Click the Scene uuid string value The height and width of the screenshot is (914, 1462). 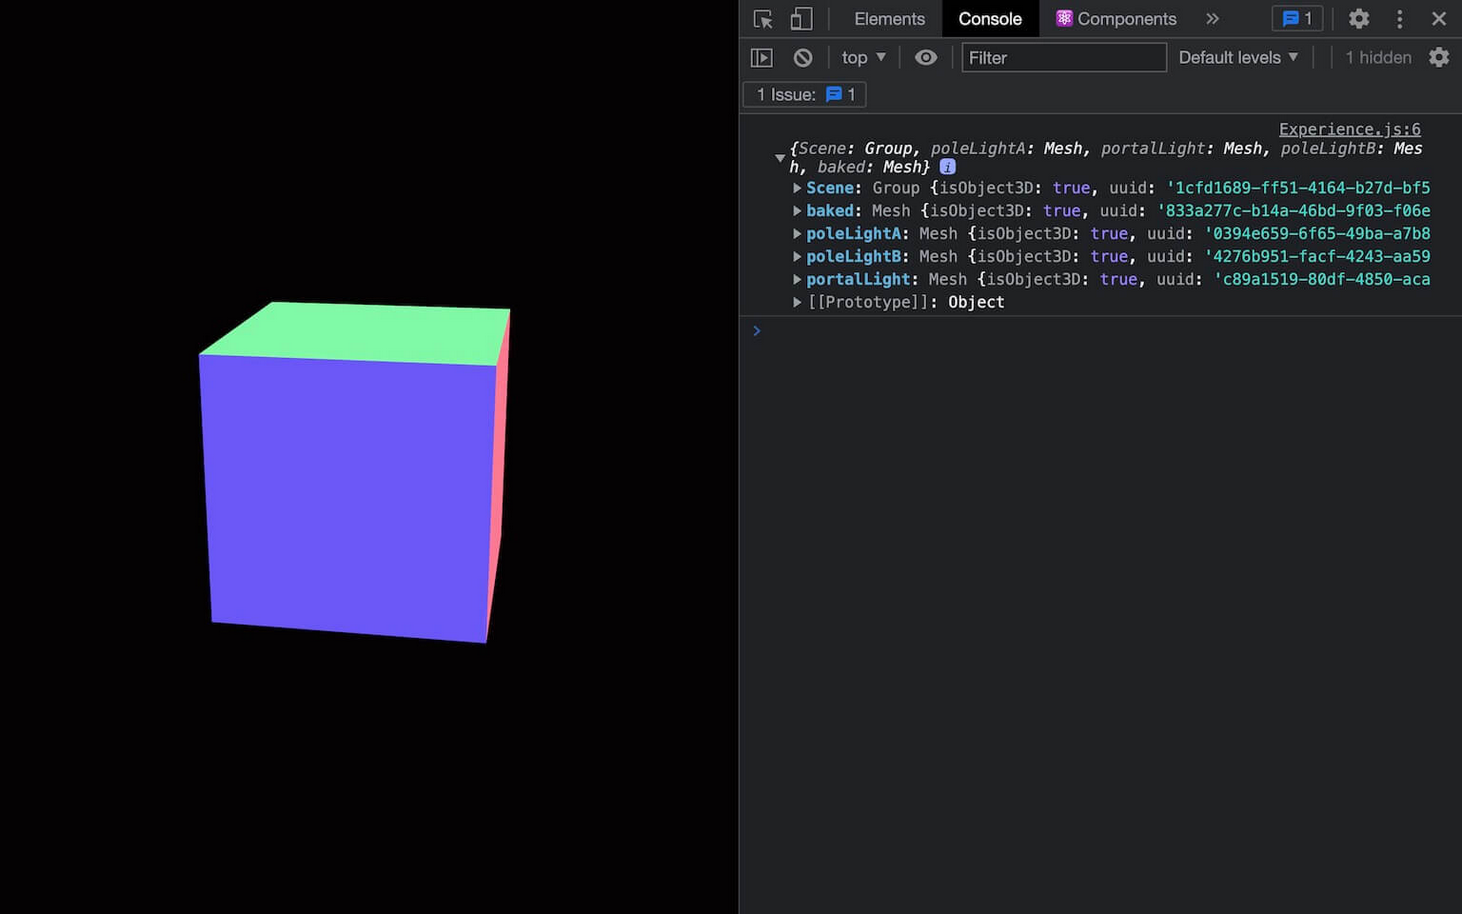(x=1298, y=188)
